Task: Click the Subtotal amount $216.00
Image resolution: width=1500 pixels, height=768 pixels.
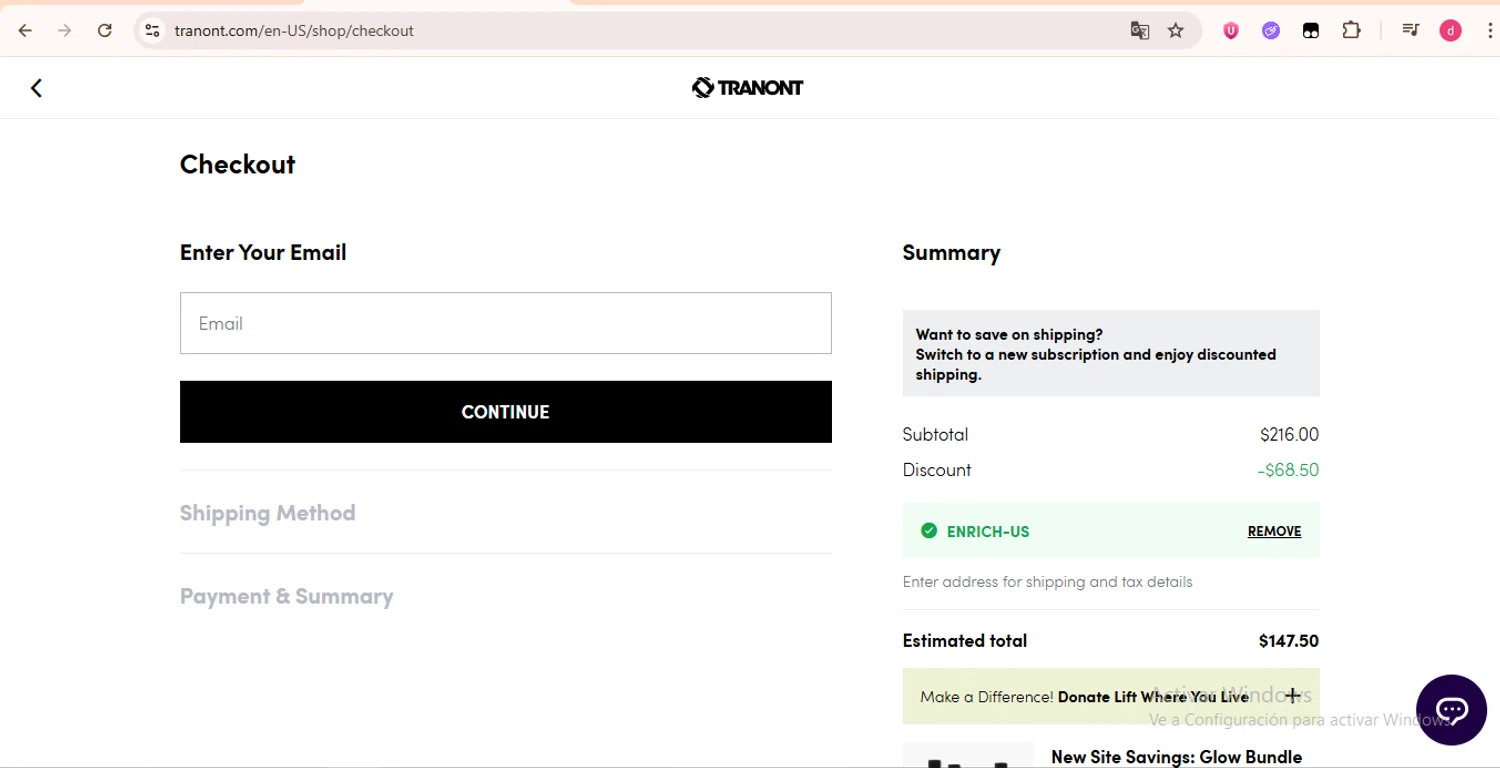Action: coord(1289,434)
